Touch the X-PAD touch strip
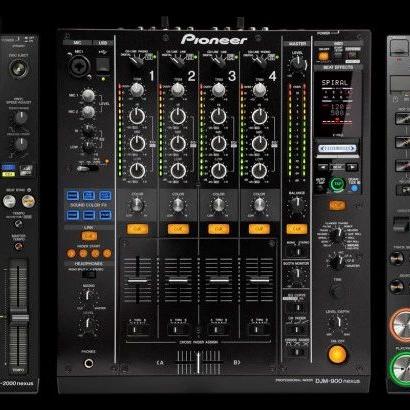This screenshot has height=410, width=410. pyautogui.click(x=337, y=148)
